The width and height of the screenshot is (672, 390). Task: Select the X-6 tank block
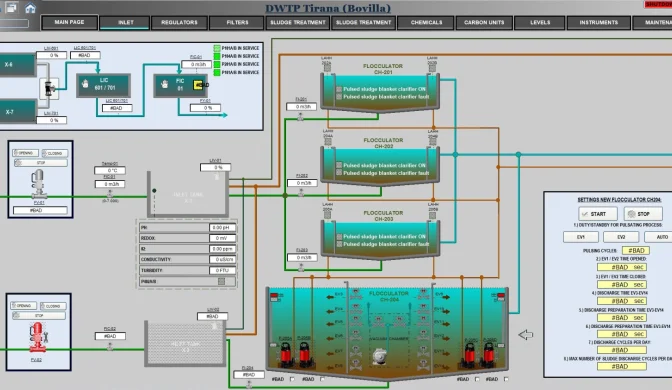[x=17, y=65]
